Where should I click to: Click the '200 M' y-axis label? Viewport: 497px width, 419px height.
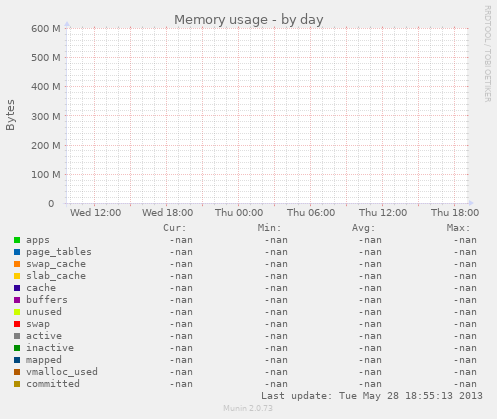click(46, 146)
